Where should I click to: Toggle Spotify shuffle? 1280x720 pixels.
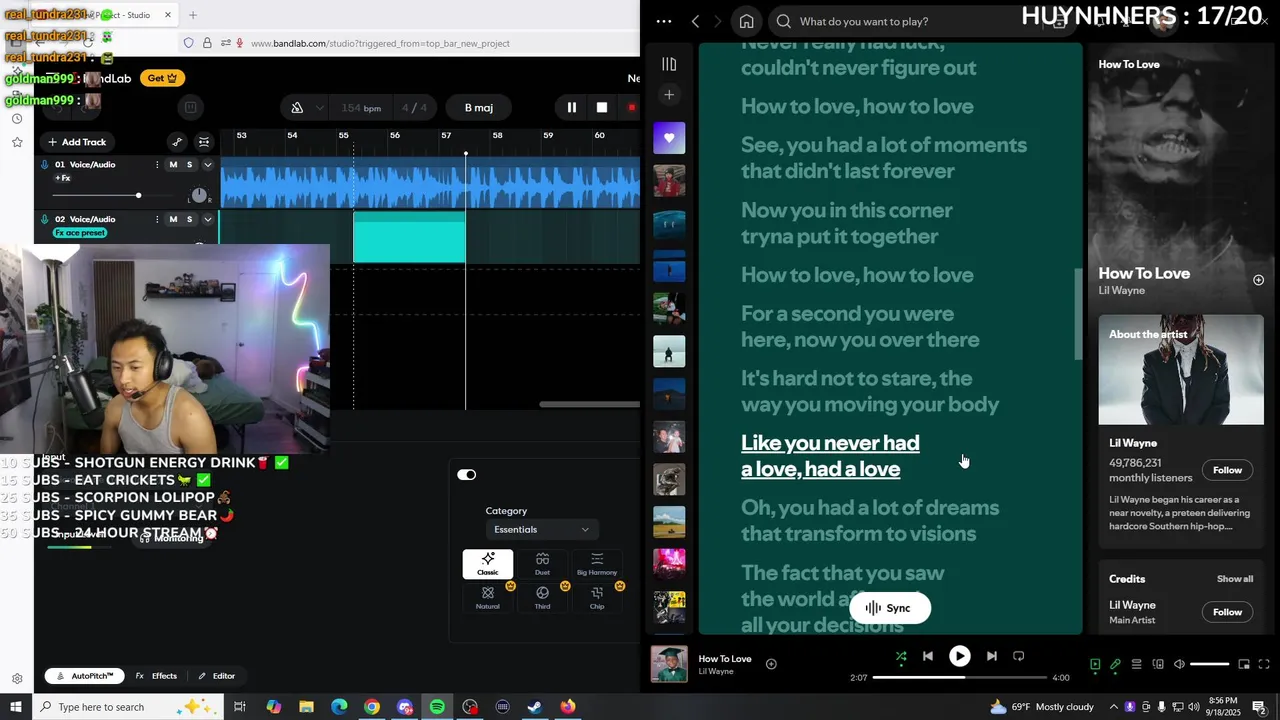(901, 657)
